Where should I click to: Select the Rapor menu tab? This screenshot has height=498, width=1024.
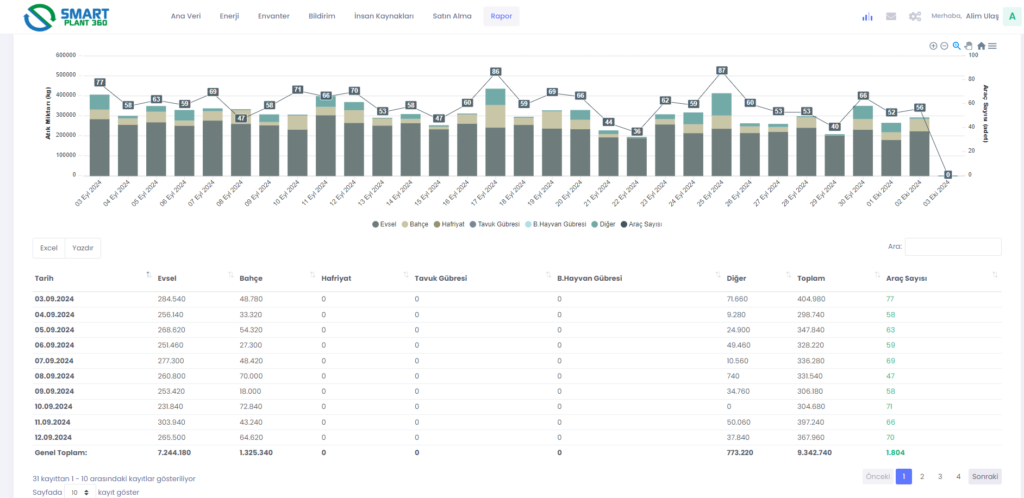click(x=500, y=16)
